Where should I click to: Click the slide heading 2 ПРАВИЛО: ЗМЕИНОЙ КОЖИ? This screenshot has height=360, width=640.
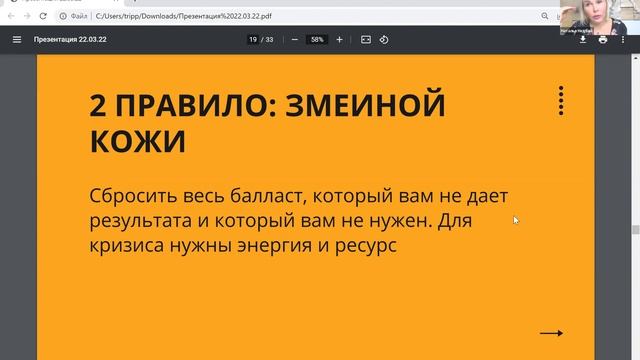(267, 123)
